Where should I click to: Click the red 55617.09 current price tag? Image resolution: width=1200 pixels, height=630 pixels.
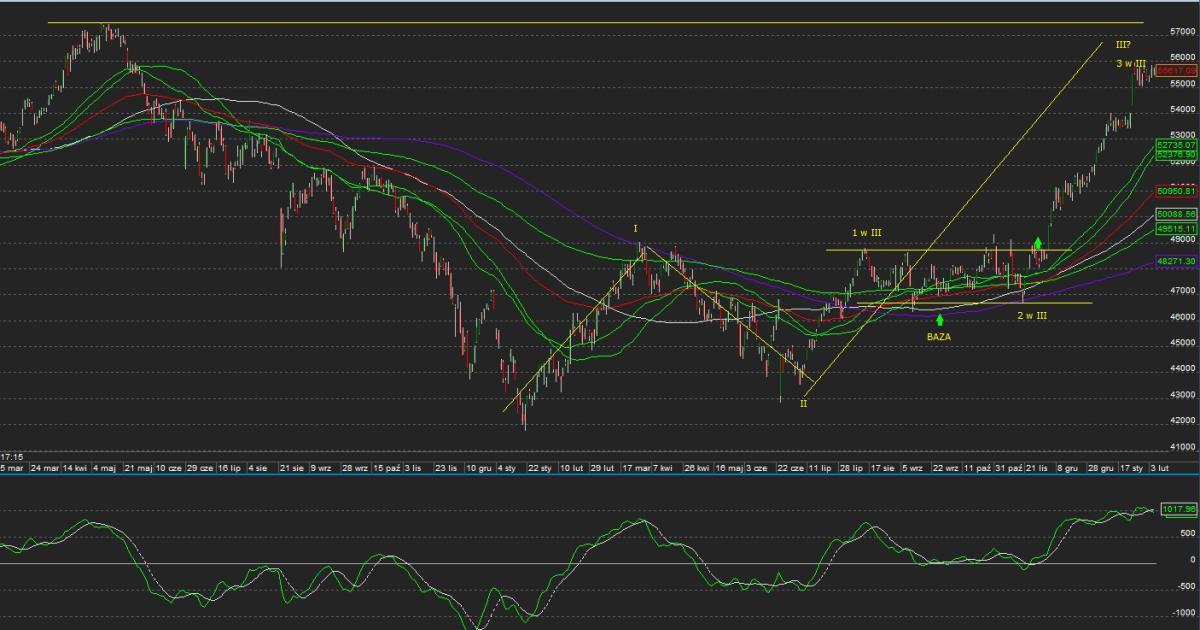pyautogui.click(x=1177, y=71)
